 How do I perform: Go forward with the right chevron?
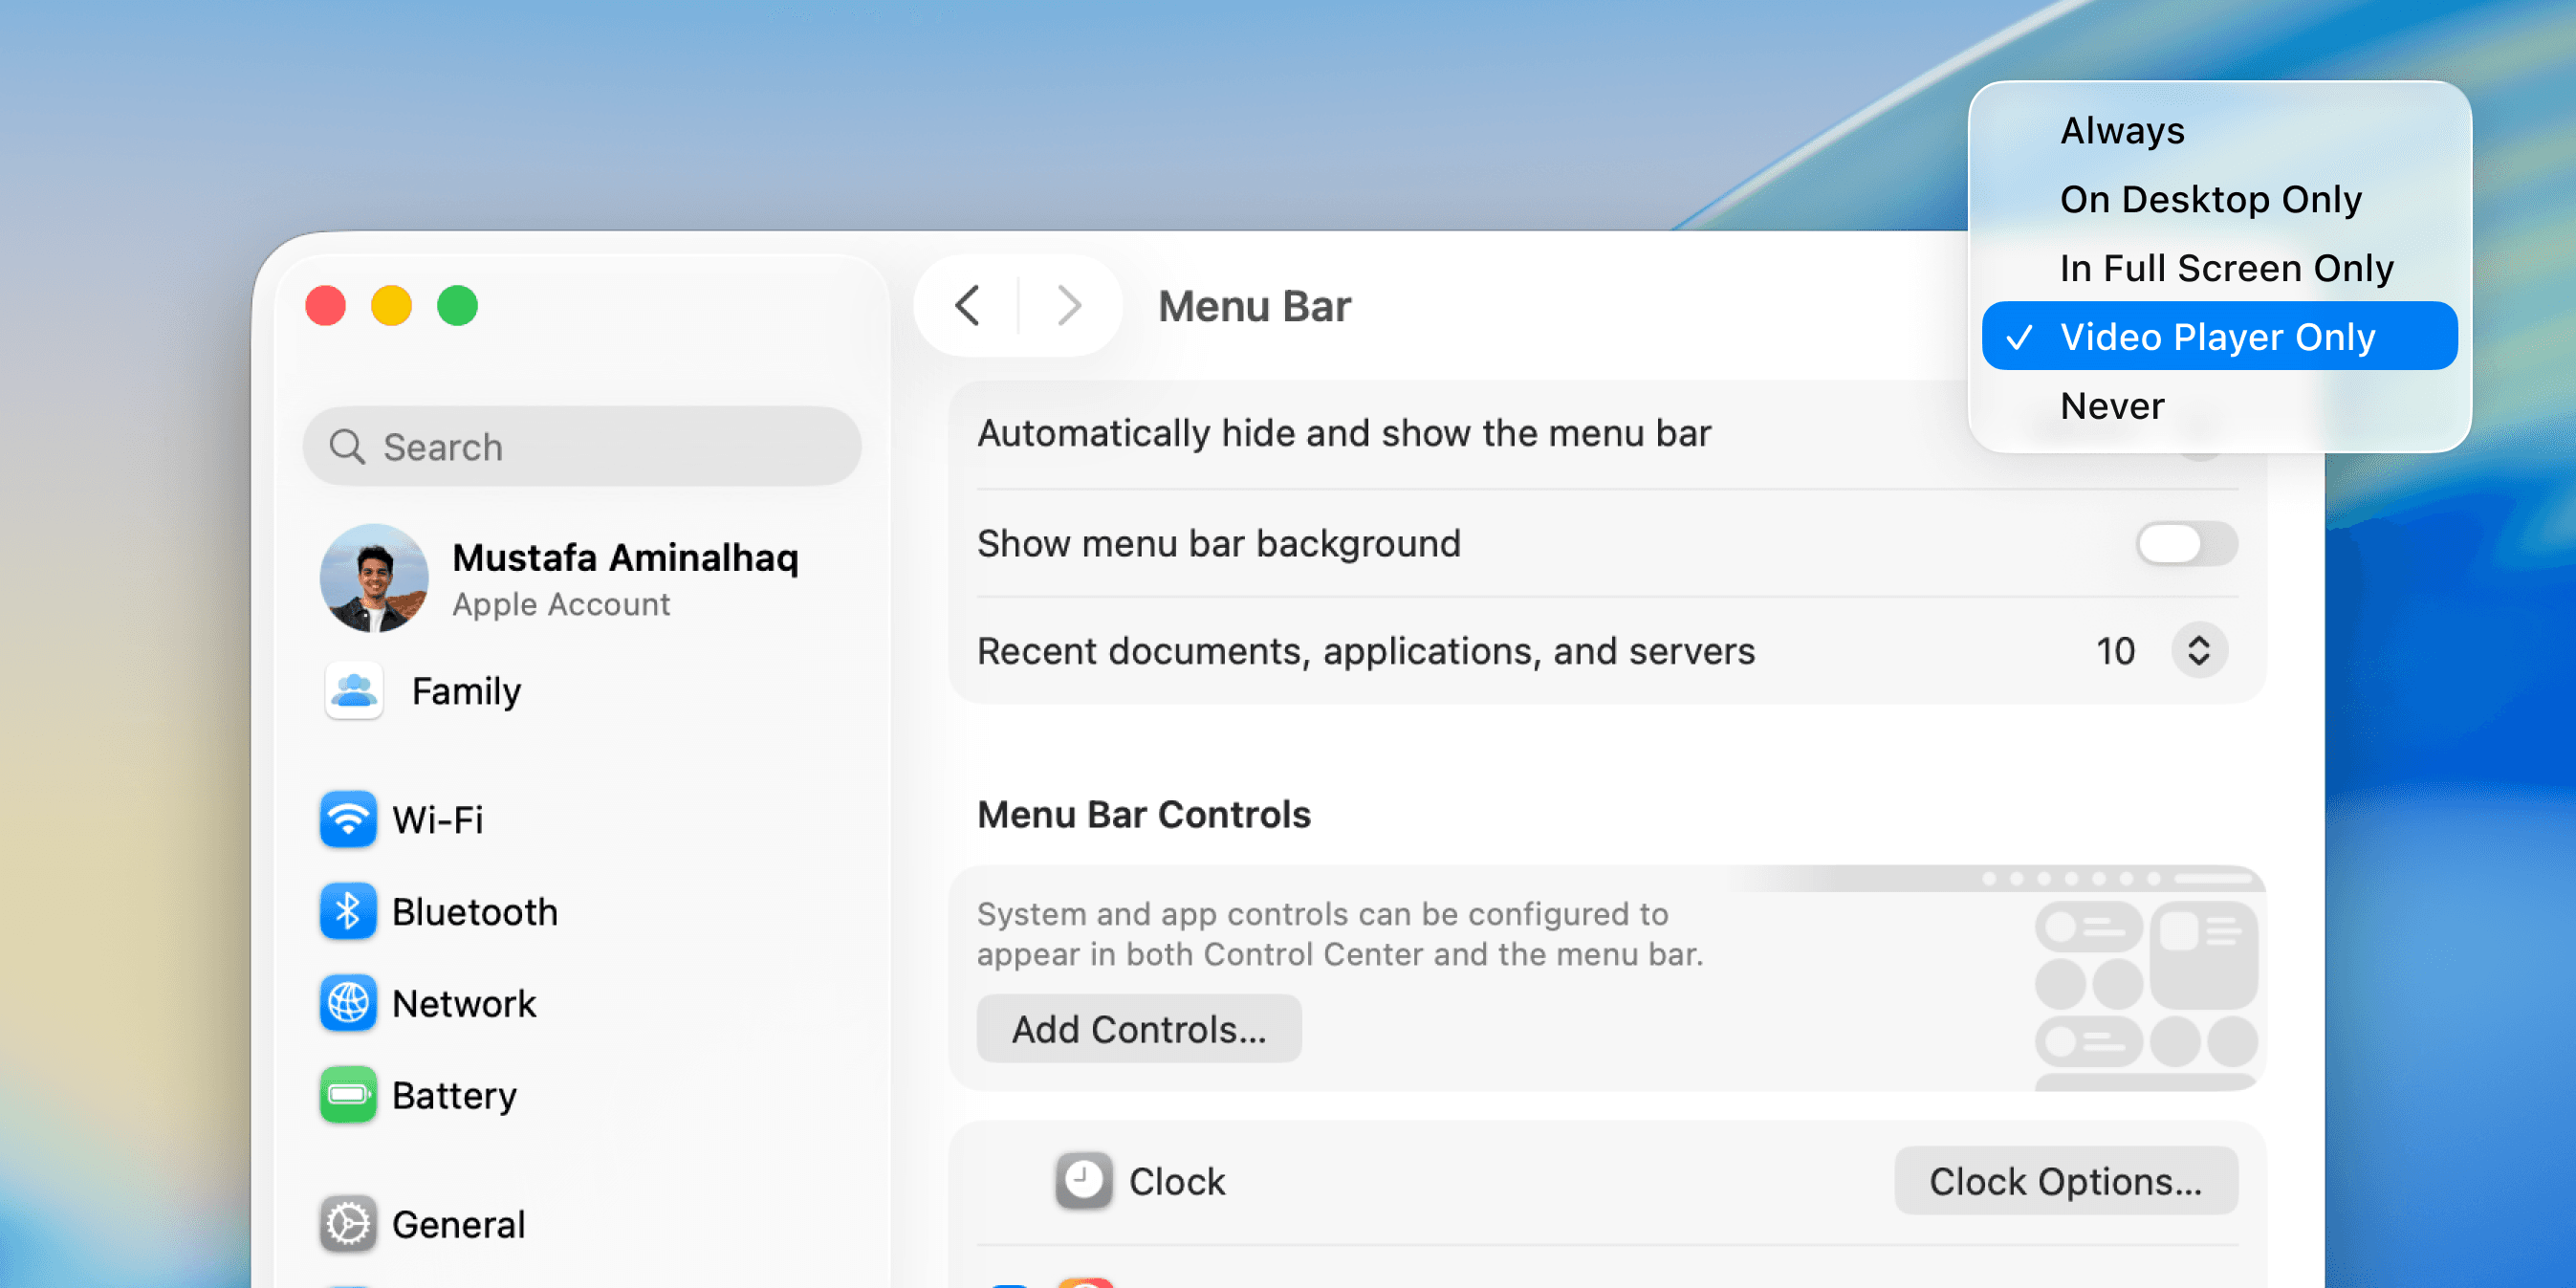1069,306
